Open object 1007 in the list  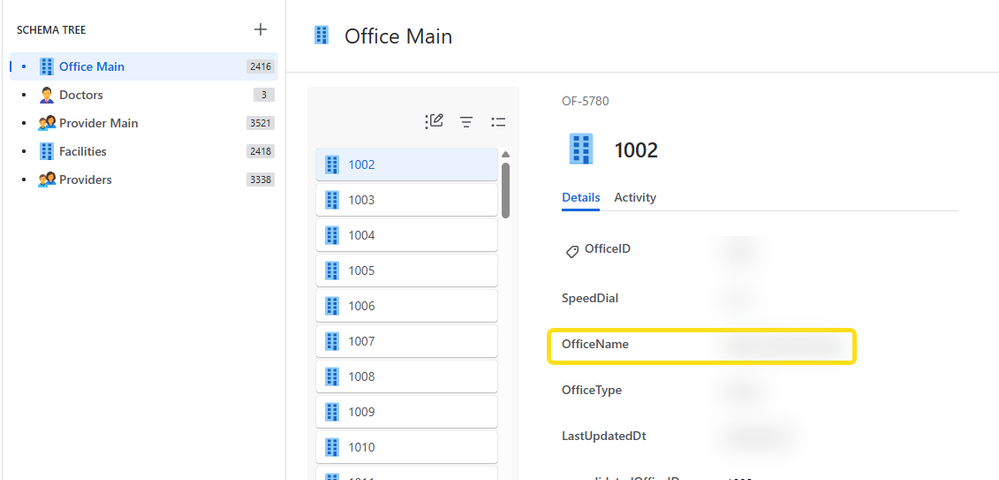406,341
